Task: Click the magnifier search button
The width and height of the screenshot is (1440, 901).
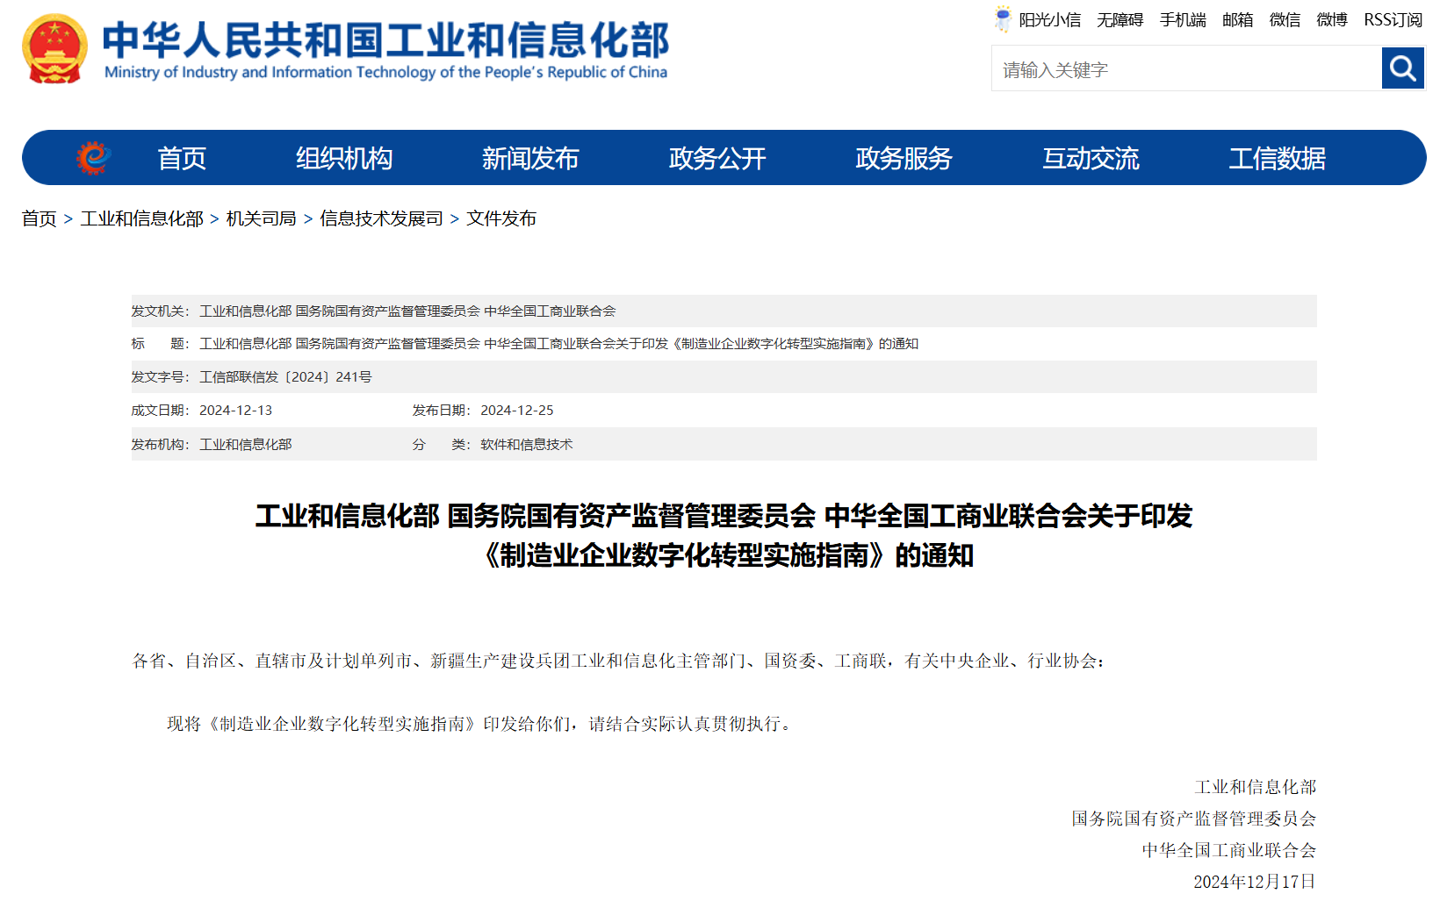Action: (1402, 68)
